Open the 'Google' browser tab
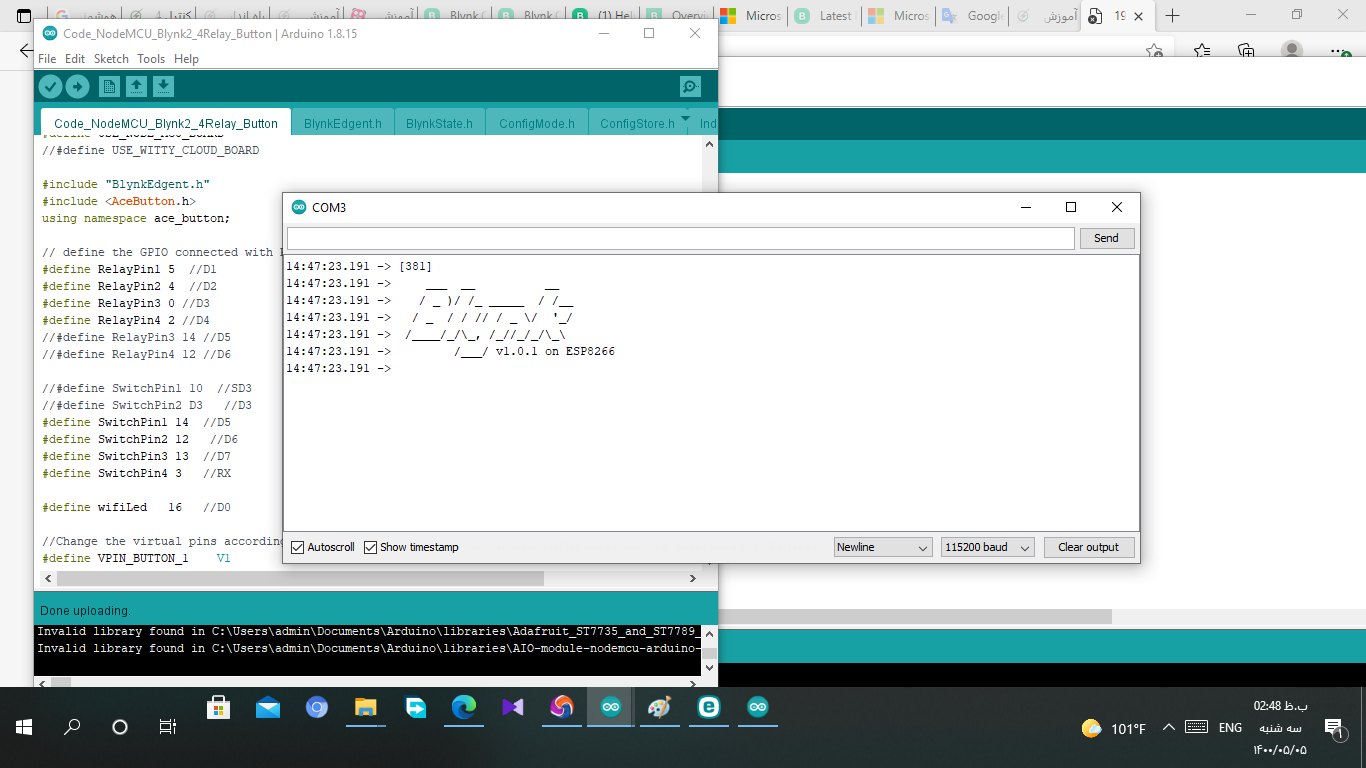The image size is (1366, 768). tap(971, 16)
